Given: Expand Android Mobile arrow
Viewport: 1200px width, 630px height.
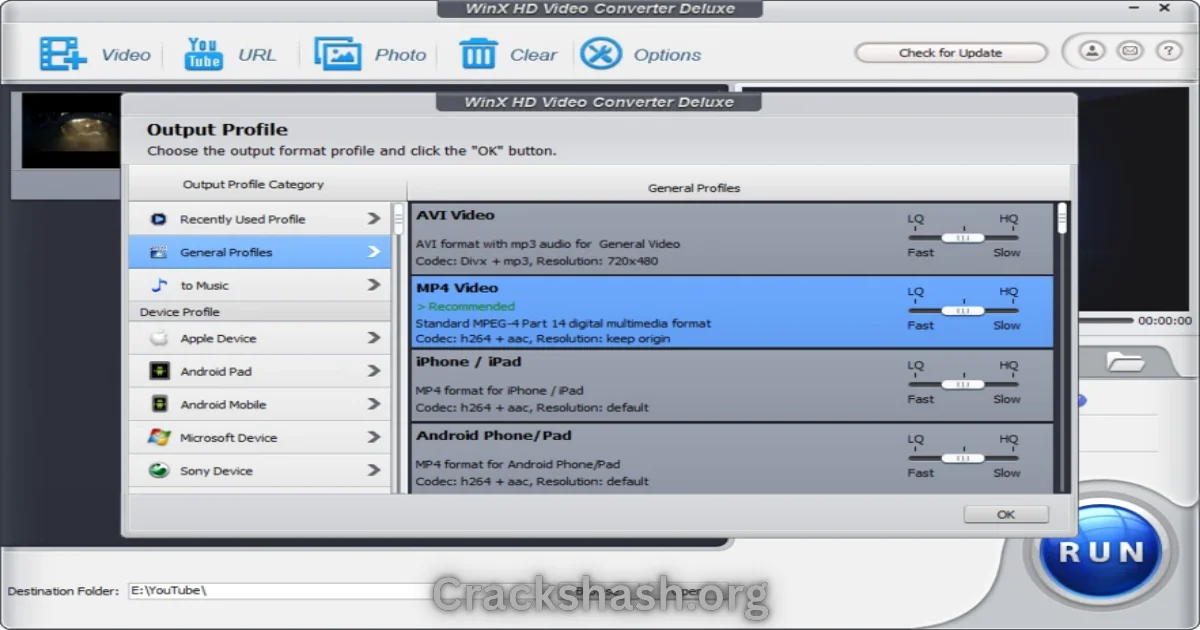Looking at the screenshot, I should coord(374,404).
